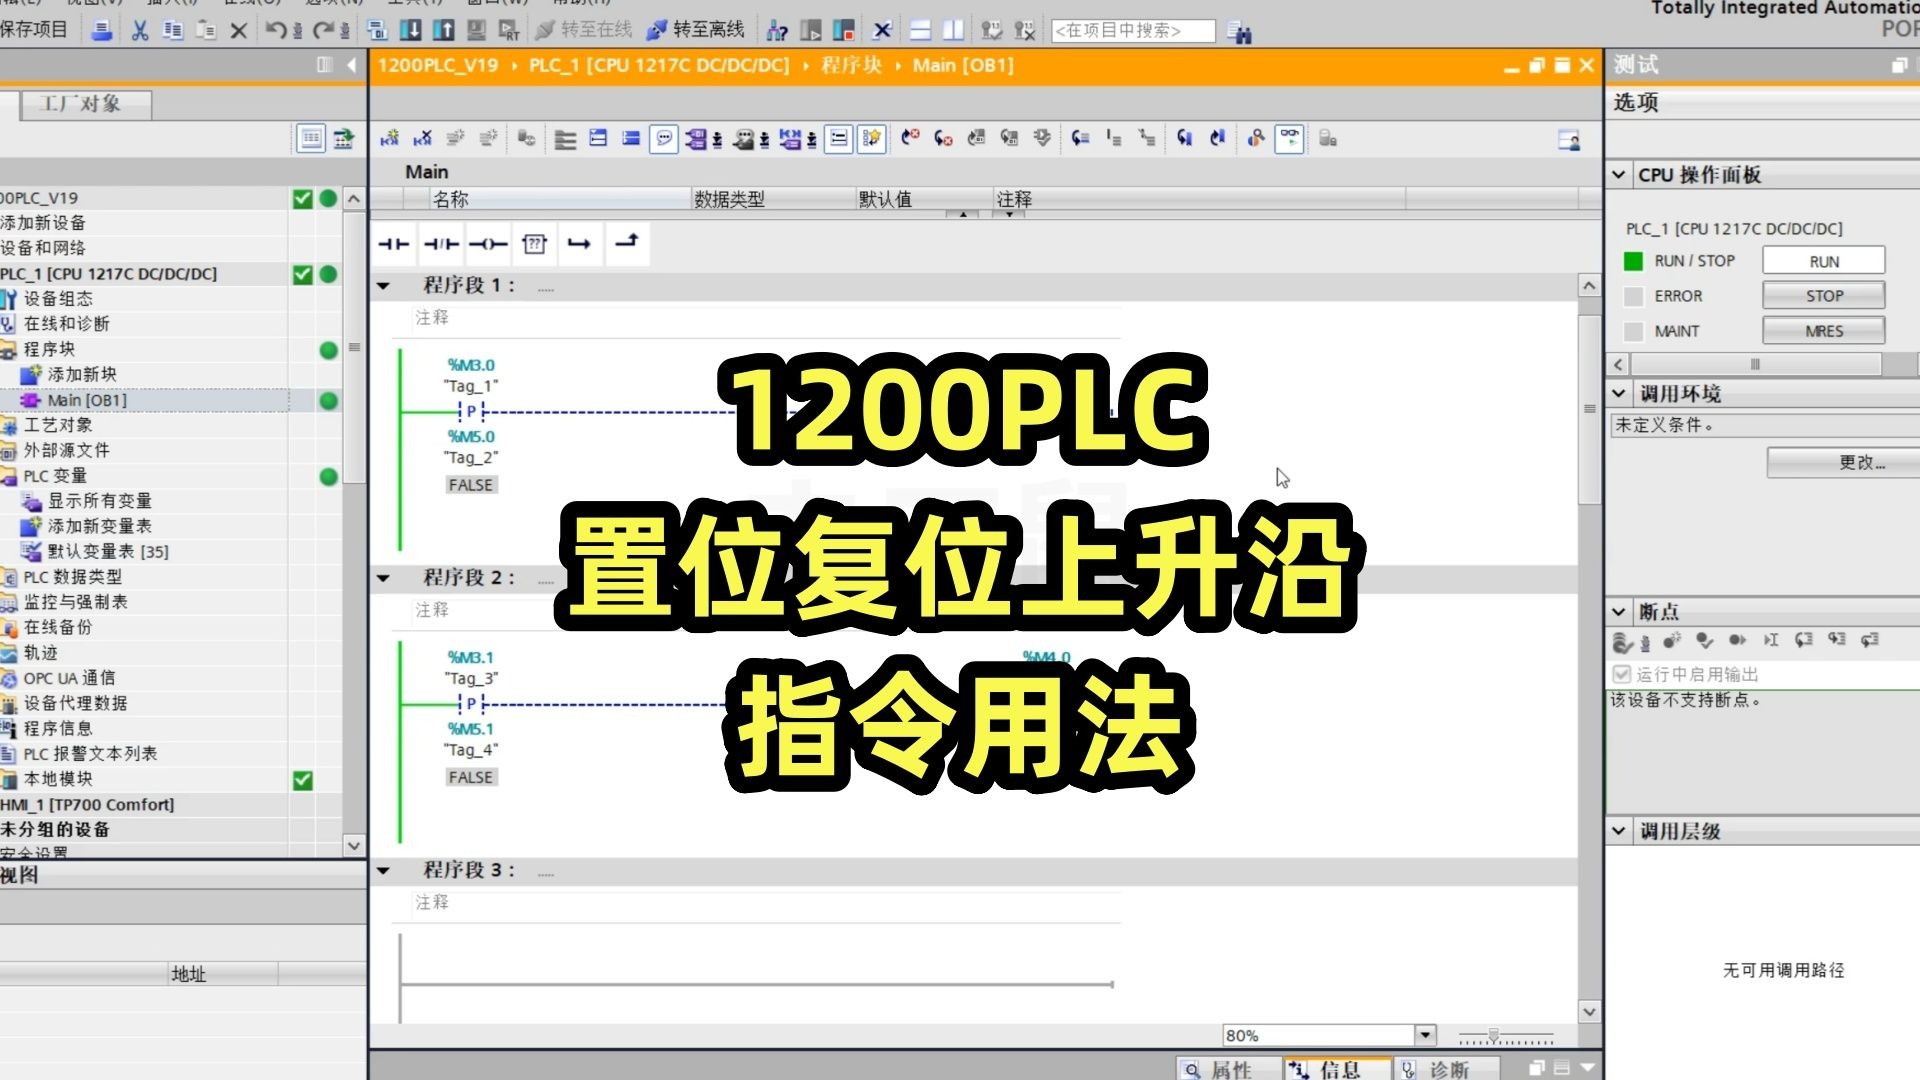Click the STOP button on CPU panel
Image resolution: width=1920 pixels, height=1080 pixels.
click(x=1823, y=296)
